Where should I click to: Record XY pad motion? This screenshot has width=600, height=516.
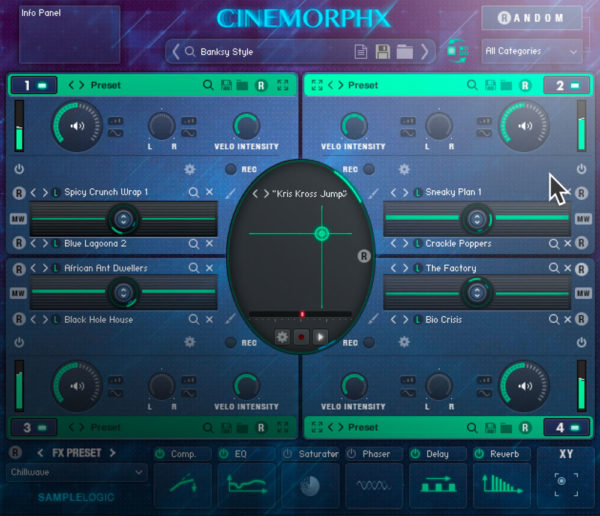301,337
